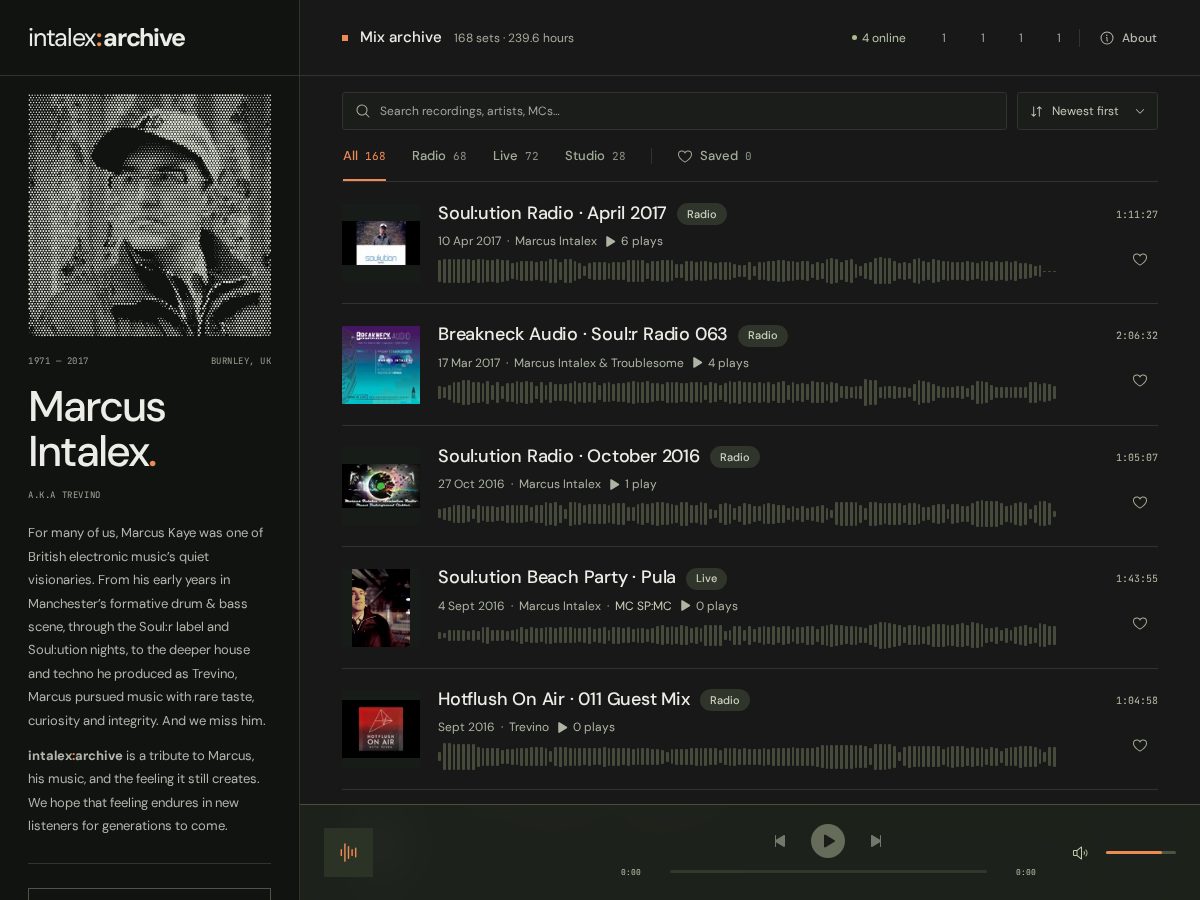Toggle heart for Soul:ution Radio October 2016
The width and height of the screenshot is (1200, 900).
click(1140, 502)
